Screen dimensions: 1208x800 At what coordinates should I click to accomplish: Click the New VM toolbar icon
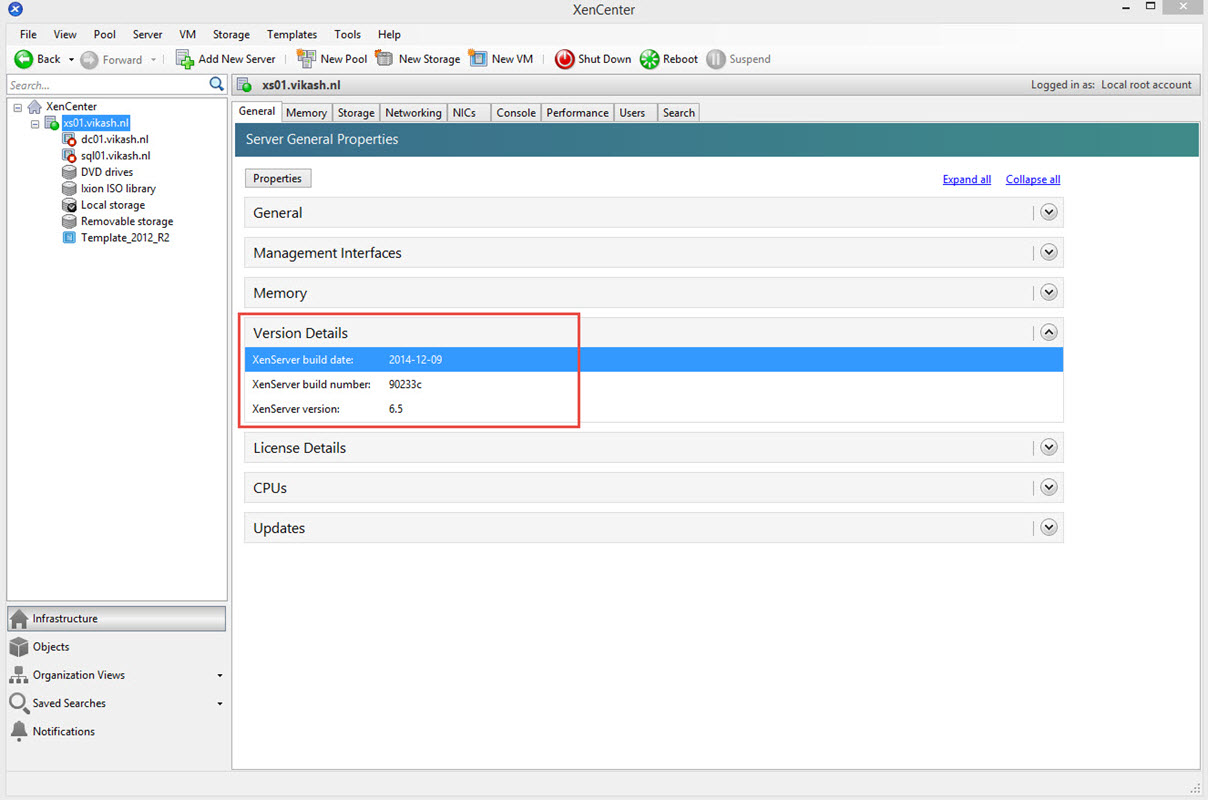click(x=478, y=59)
